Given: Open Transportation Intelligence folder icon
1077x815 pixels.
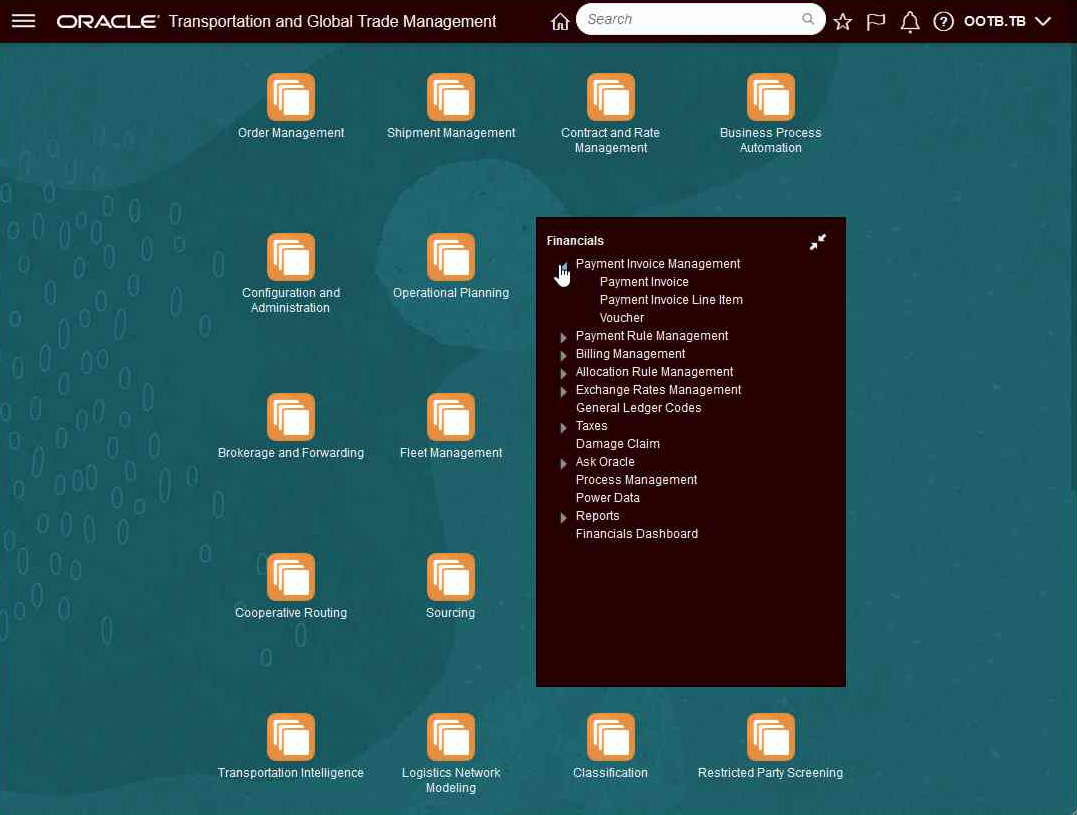Looking at the screenshot, I should (291, 737).
